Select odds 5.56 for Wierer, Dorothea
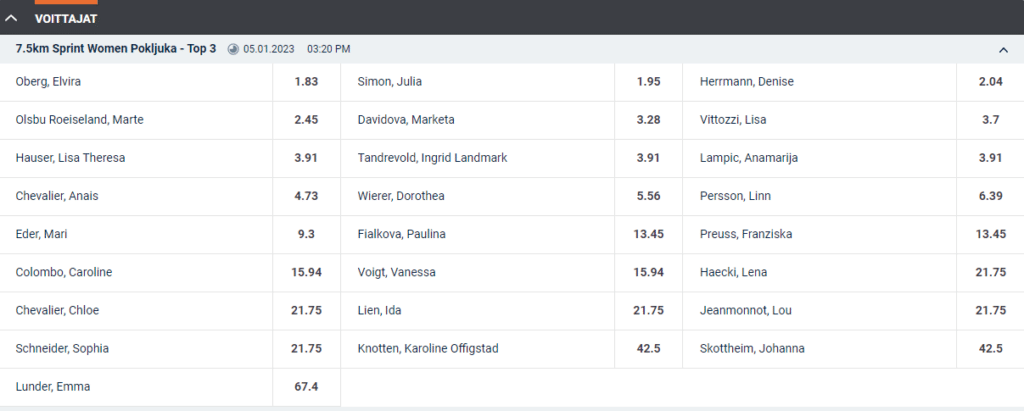1024x411 pixels. [648, 196]
